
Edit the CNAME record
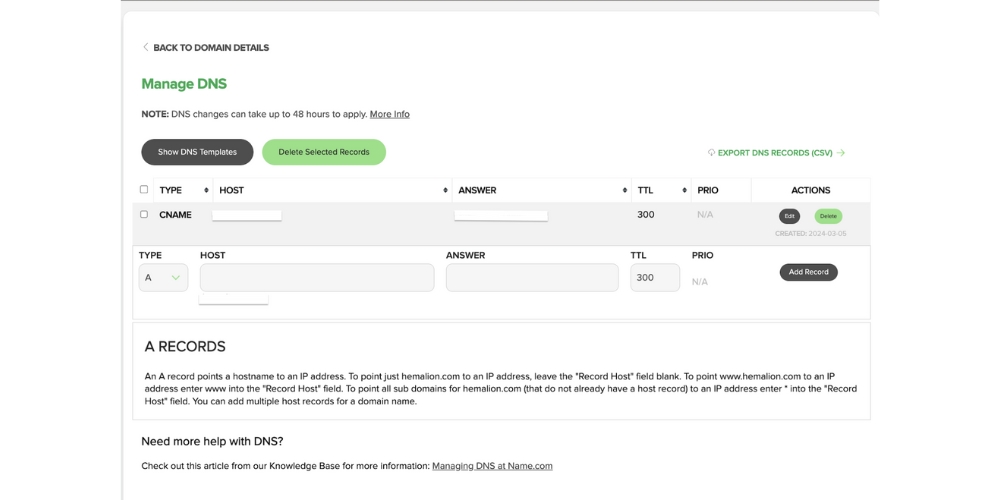click(x=789, y=216)
